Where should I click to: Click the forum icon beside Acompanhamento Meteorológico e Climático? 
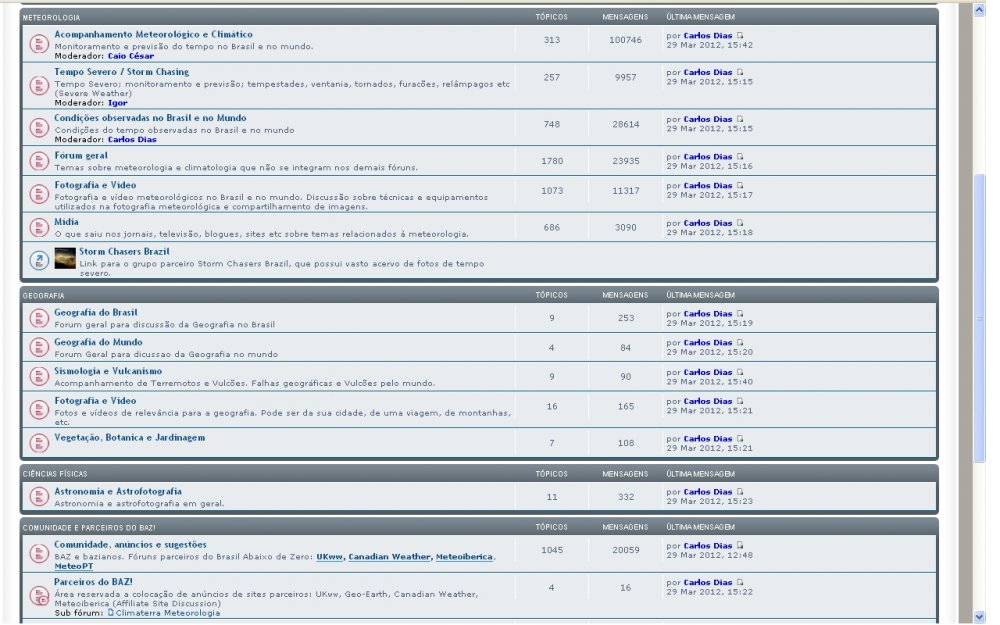tap(38, 44)
